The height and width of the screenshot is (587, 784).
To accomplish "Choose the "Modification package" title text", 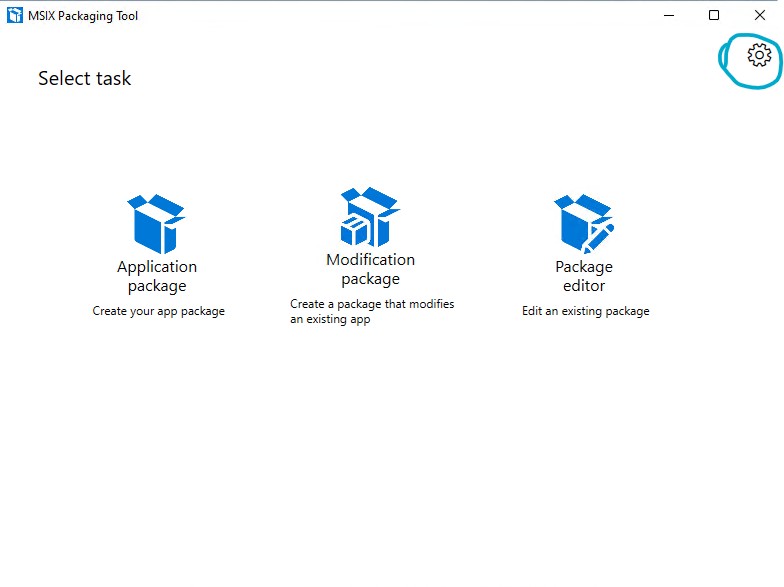I will 370,269.
